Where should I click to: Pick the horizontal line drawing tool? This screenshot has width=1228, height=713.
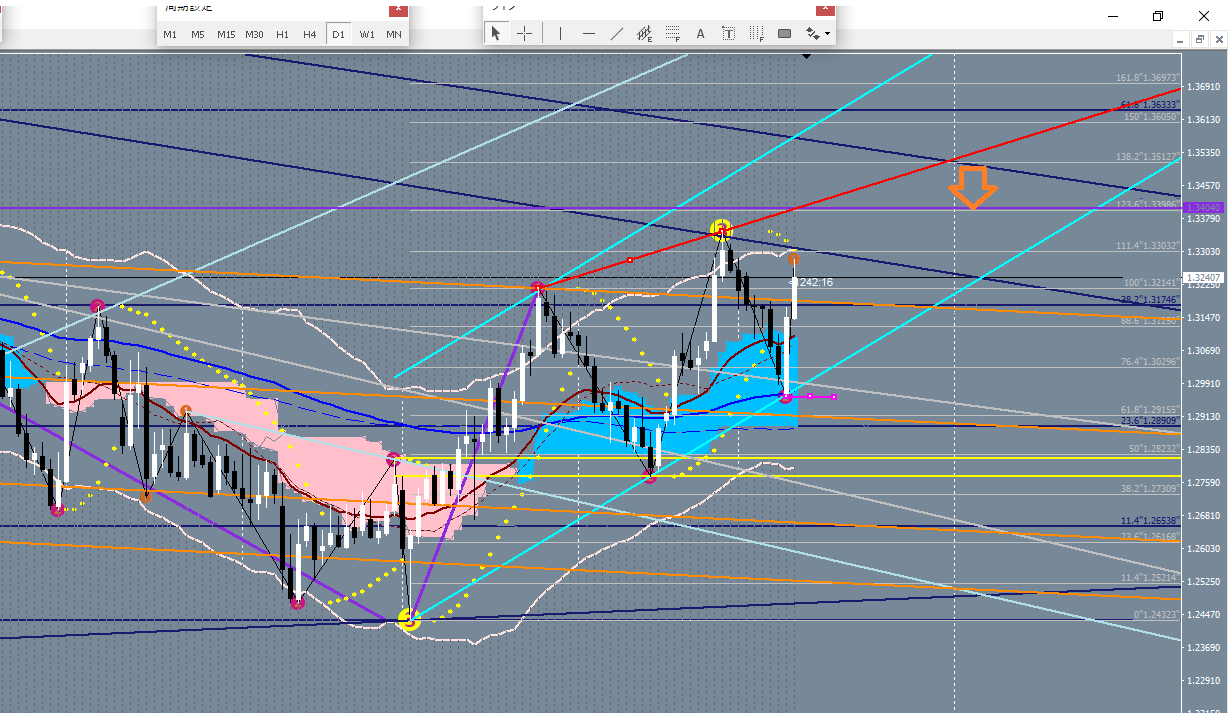click(589, 33)
